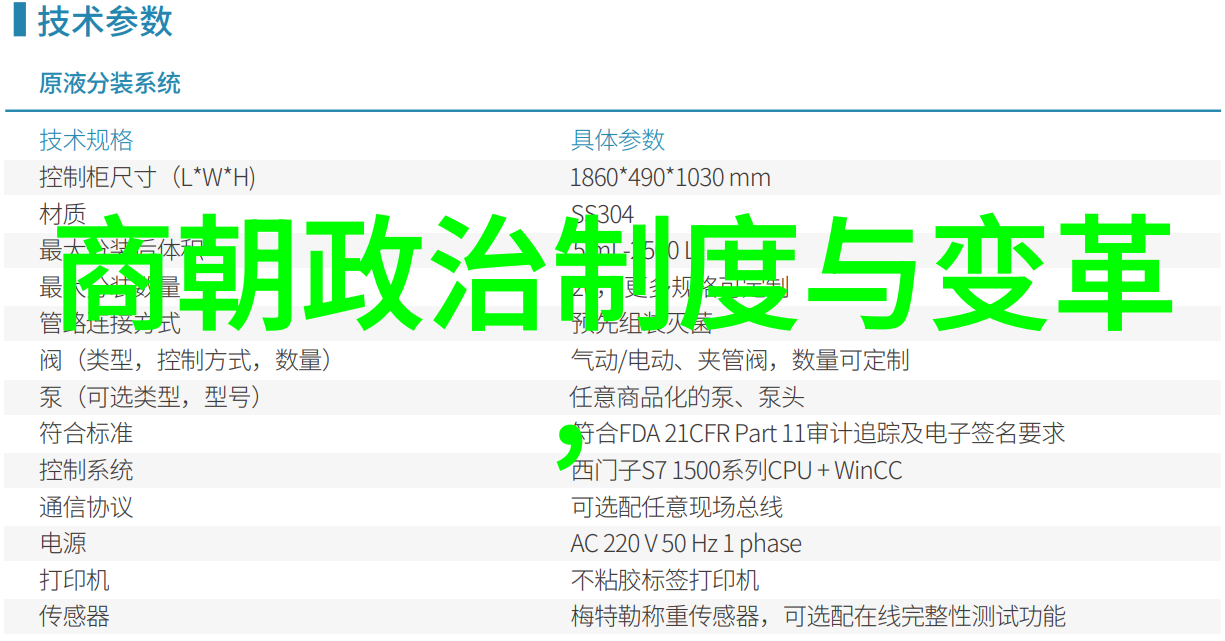Click the 可选配任意现场总线 value

pyautogui.click(x=676, y=507)
